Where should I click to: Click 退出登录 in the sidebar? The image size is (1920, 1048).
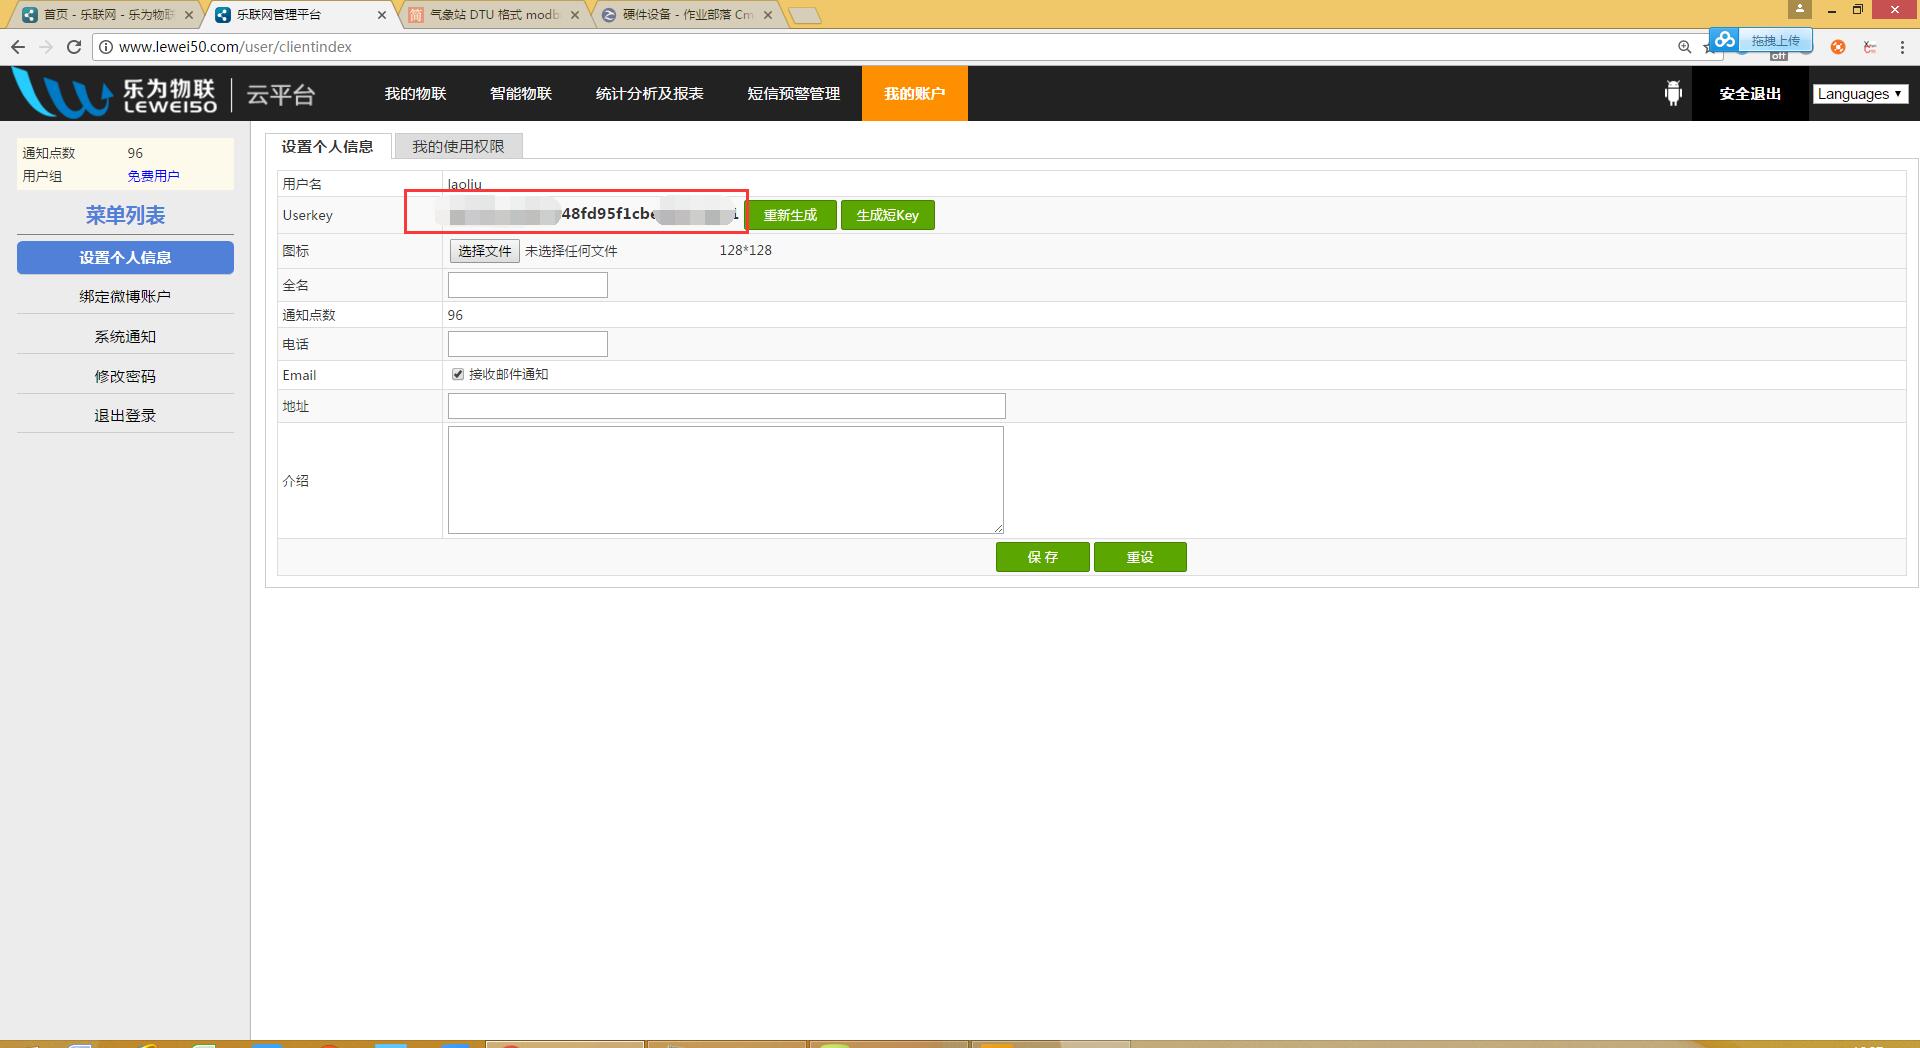pos(125,415)
